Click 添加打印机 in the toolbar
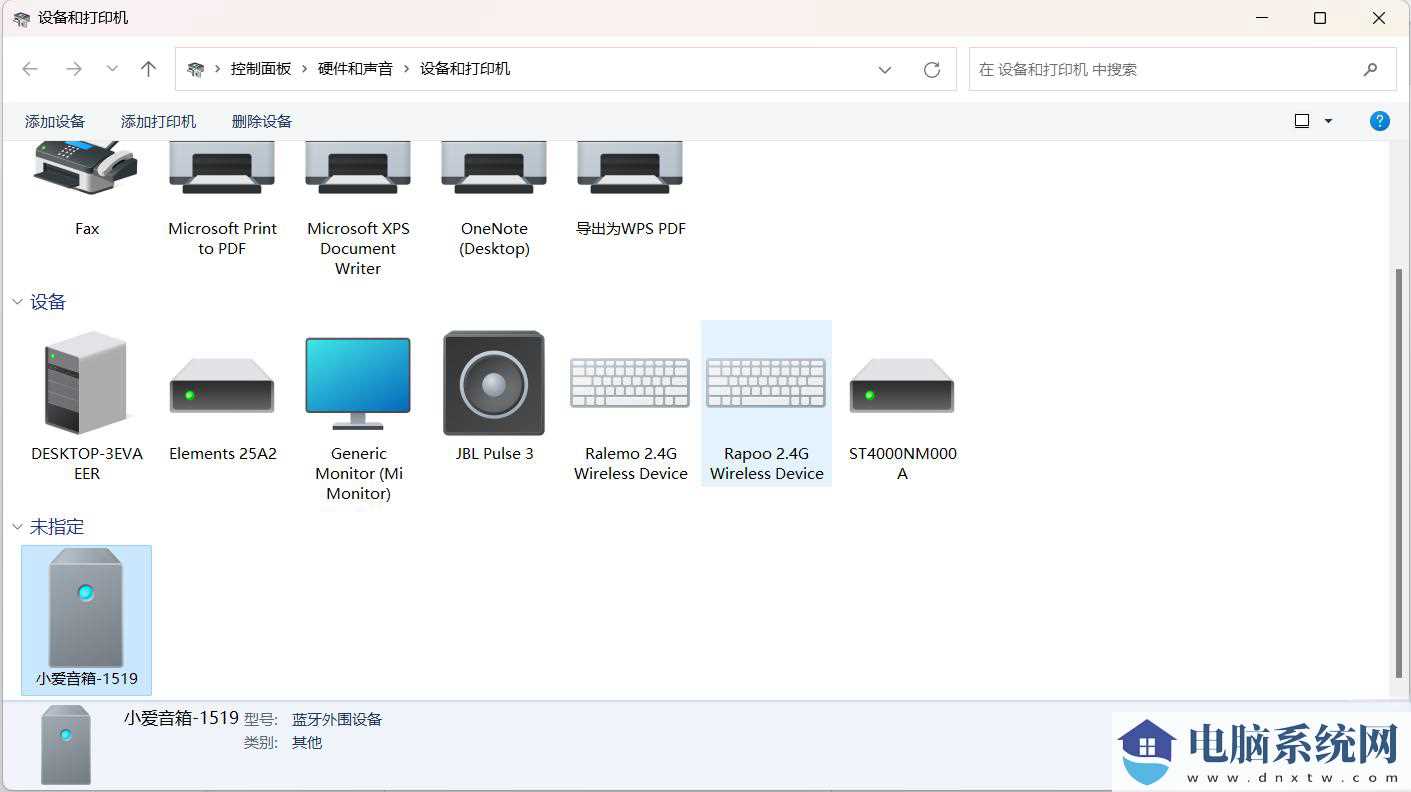This screenshot has width=1411, height=792. (x=158, y=121)
